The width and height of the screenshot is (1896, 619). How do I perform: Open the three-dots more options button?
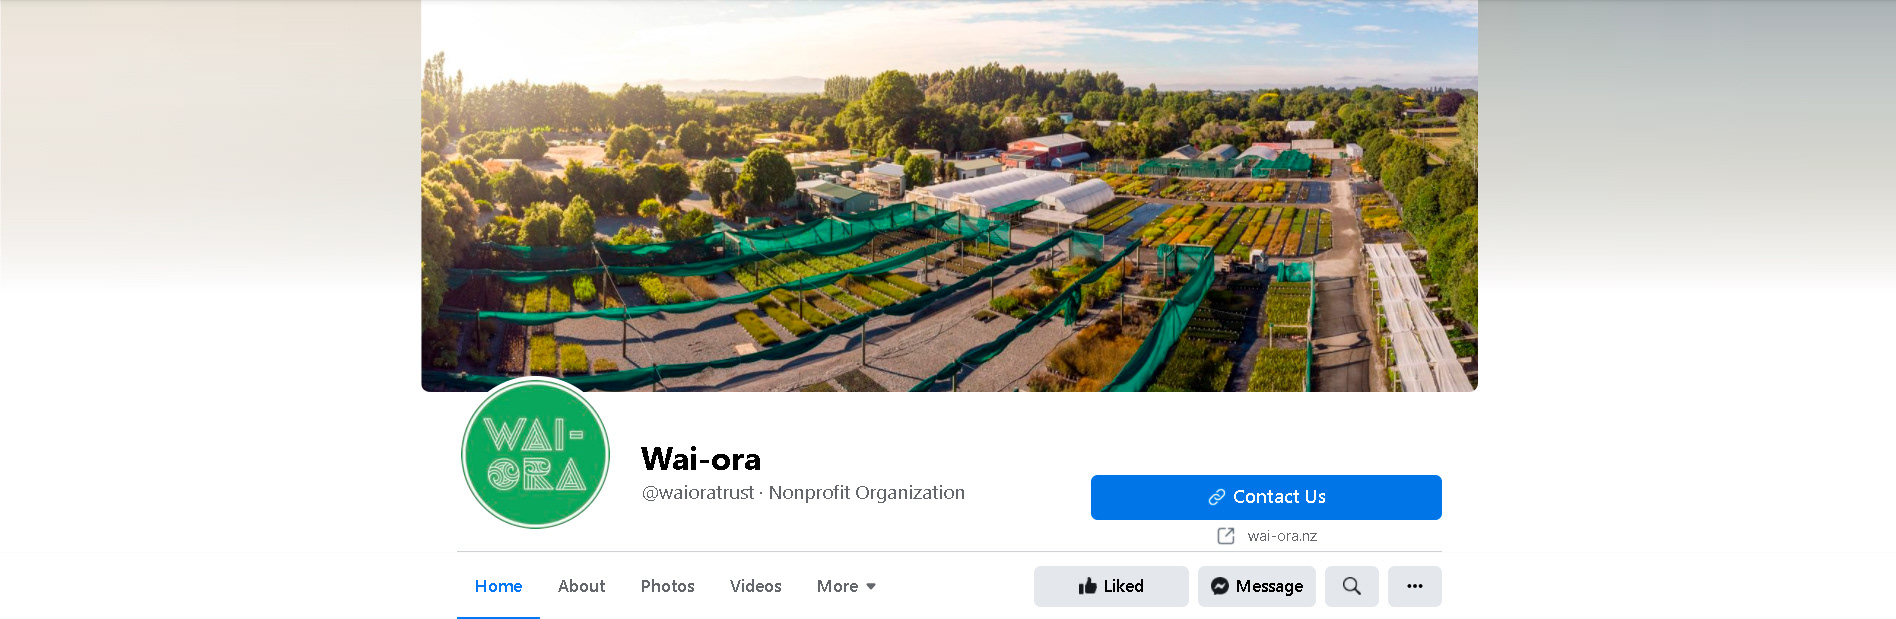click(x=1414, y=586)
